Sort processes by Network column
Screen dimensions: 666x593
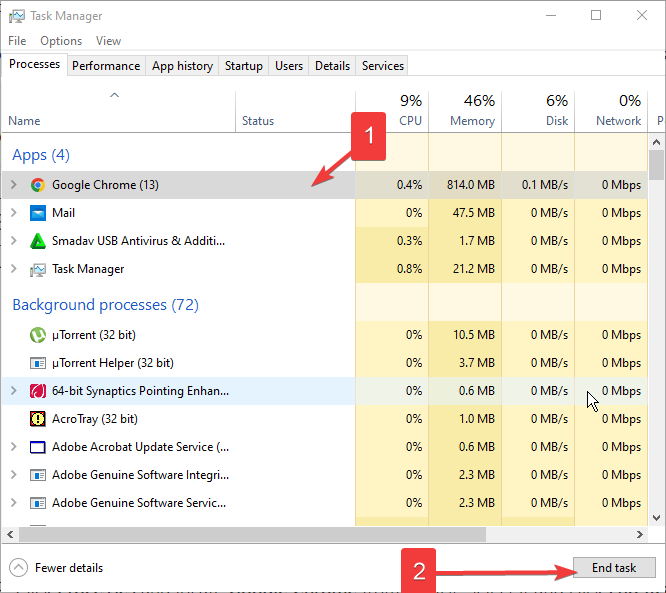pos(611,111)
